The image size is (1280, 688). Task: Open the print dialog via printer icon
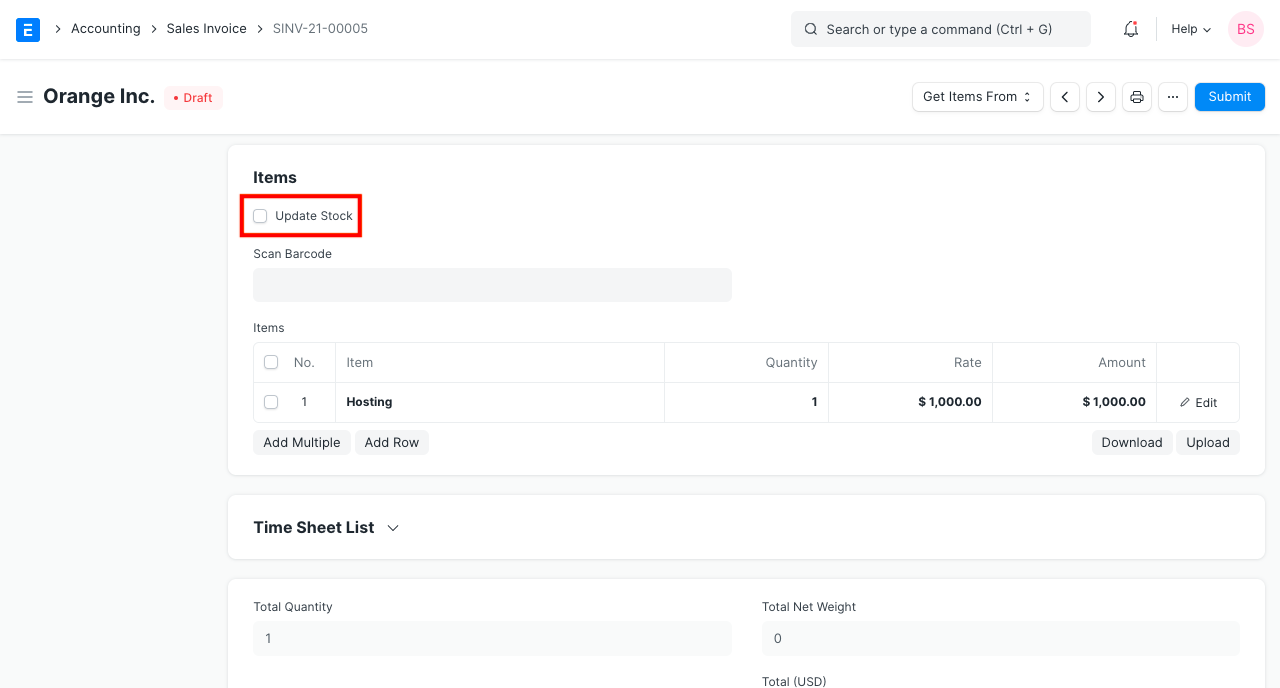point(1136,96)
